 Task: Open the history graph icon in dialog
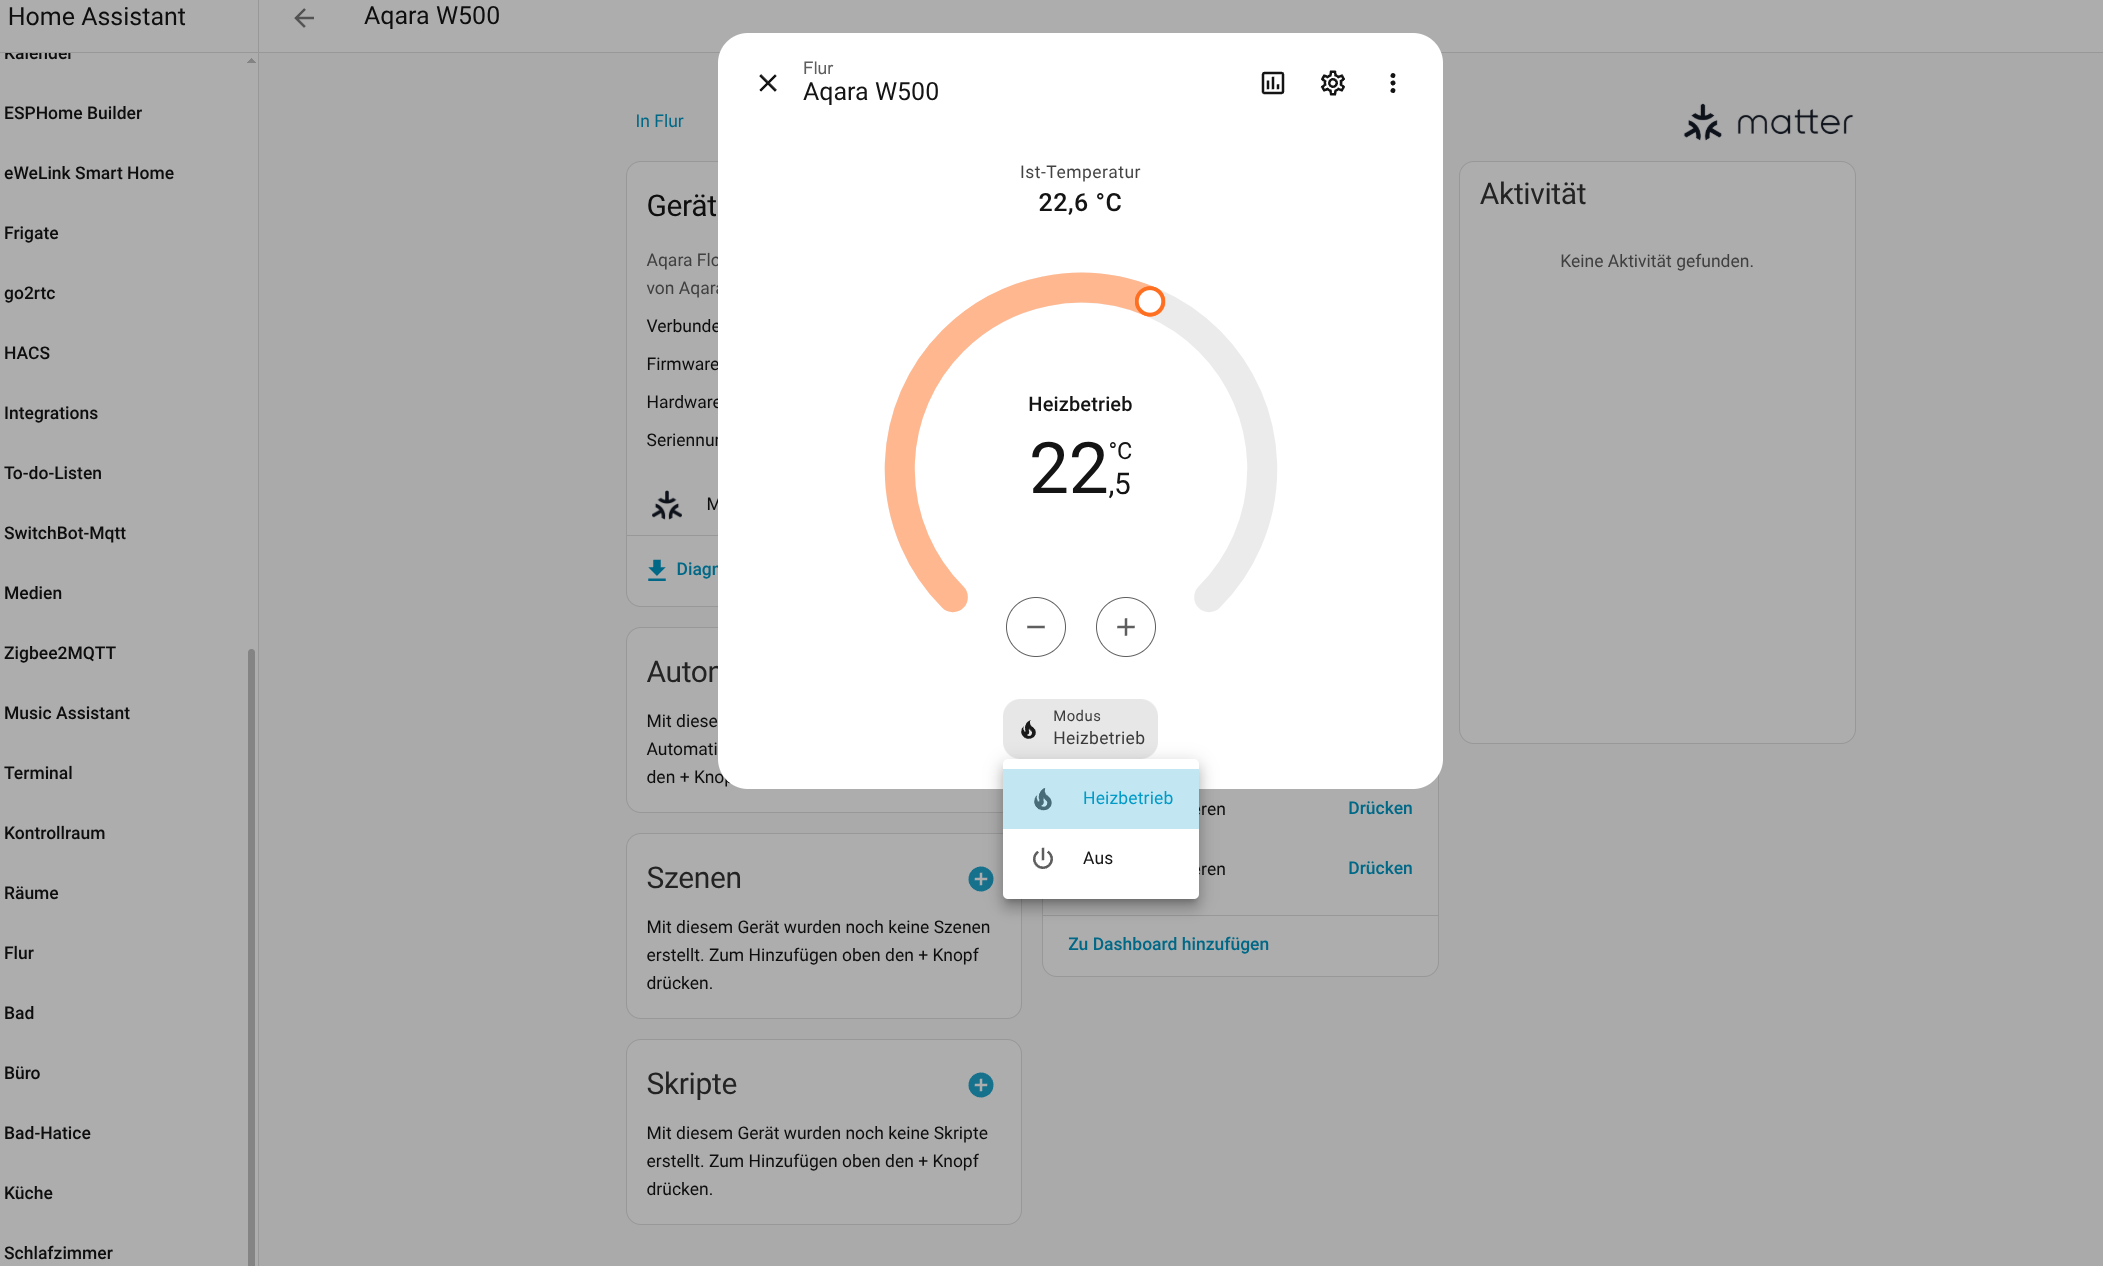coord(1272,83)
